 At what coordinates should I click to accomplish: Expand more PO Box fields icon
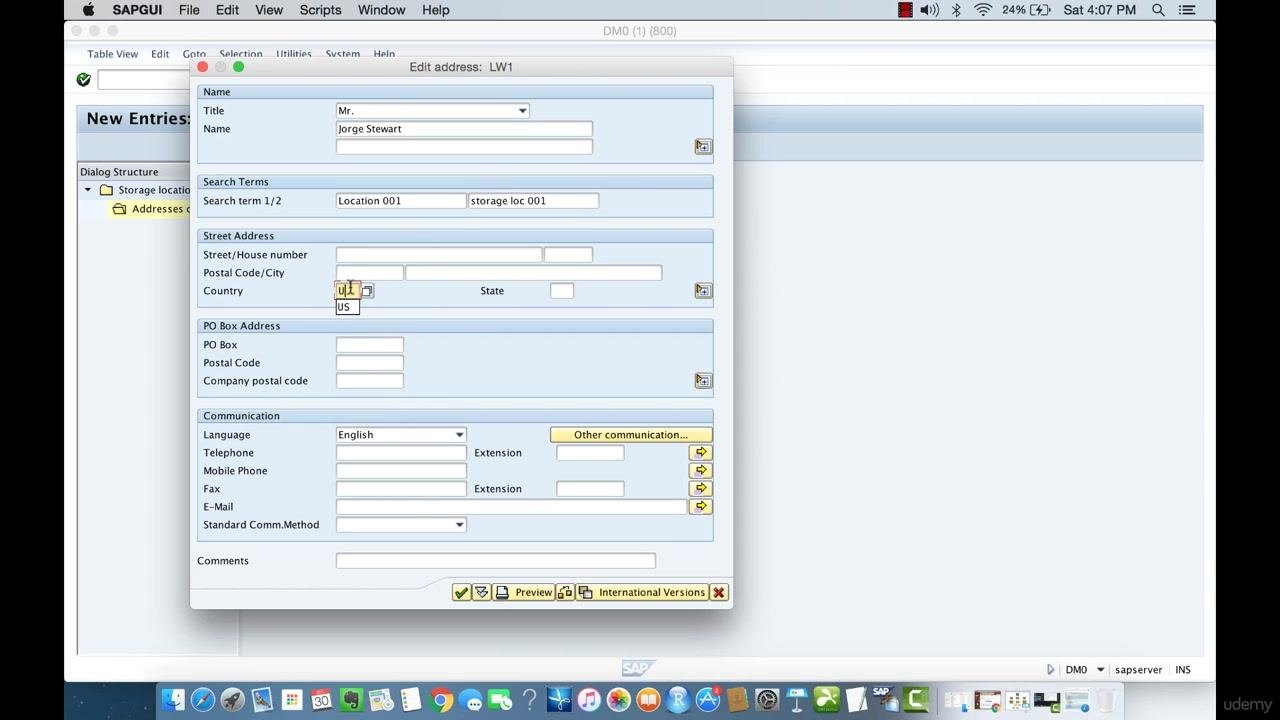click(703, 381)
